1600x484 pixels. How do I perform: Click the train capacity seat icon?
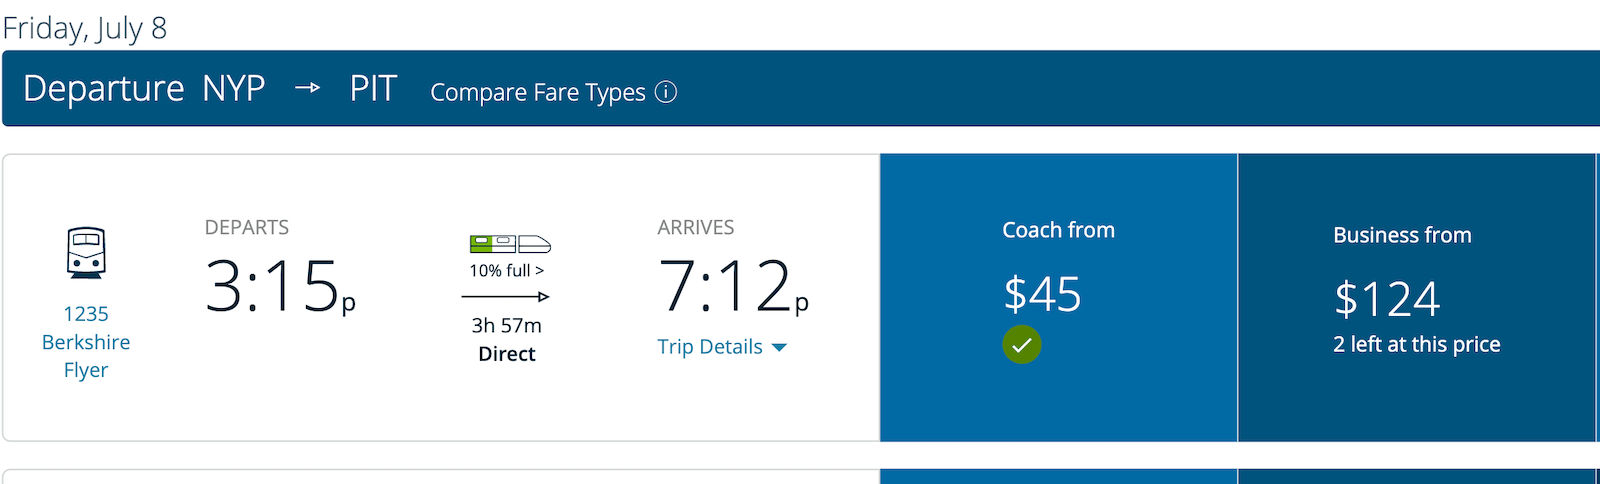pos(510,244)
